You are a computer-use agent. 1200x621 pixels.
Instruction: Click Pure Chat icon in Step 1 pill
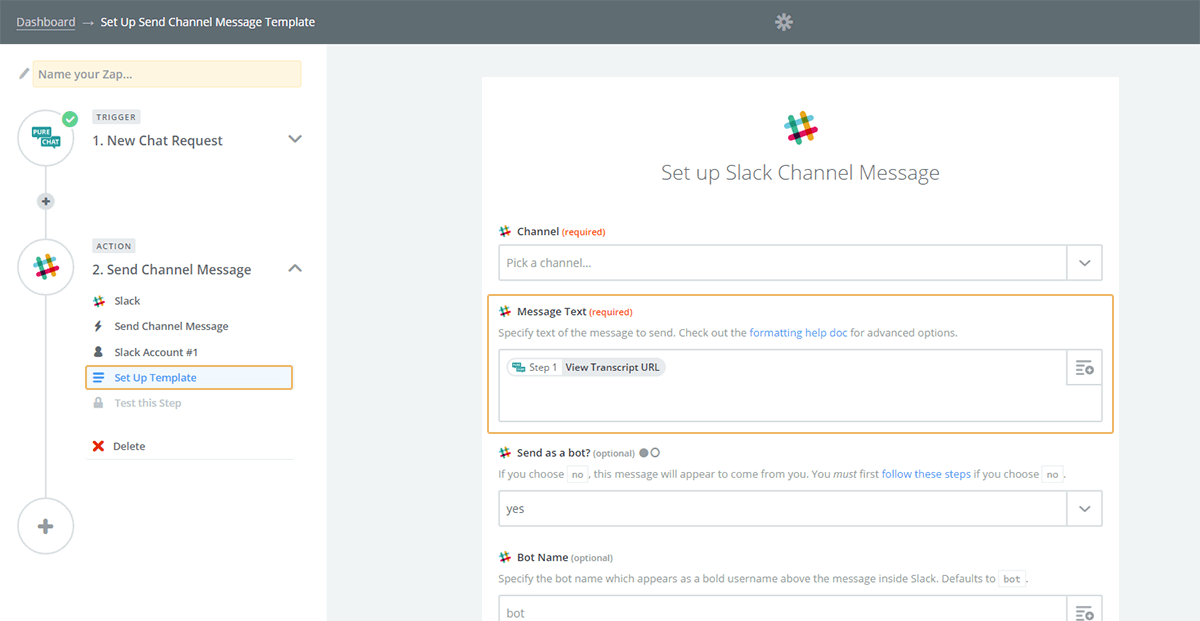click(x=518, y=367)
